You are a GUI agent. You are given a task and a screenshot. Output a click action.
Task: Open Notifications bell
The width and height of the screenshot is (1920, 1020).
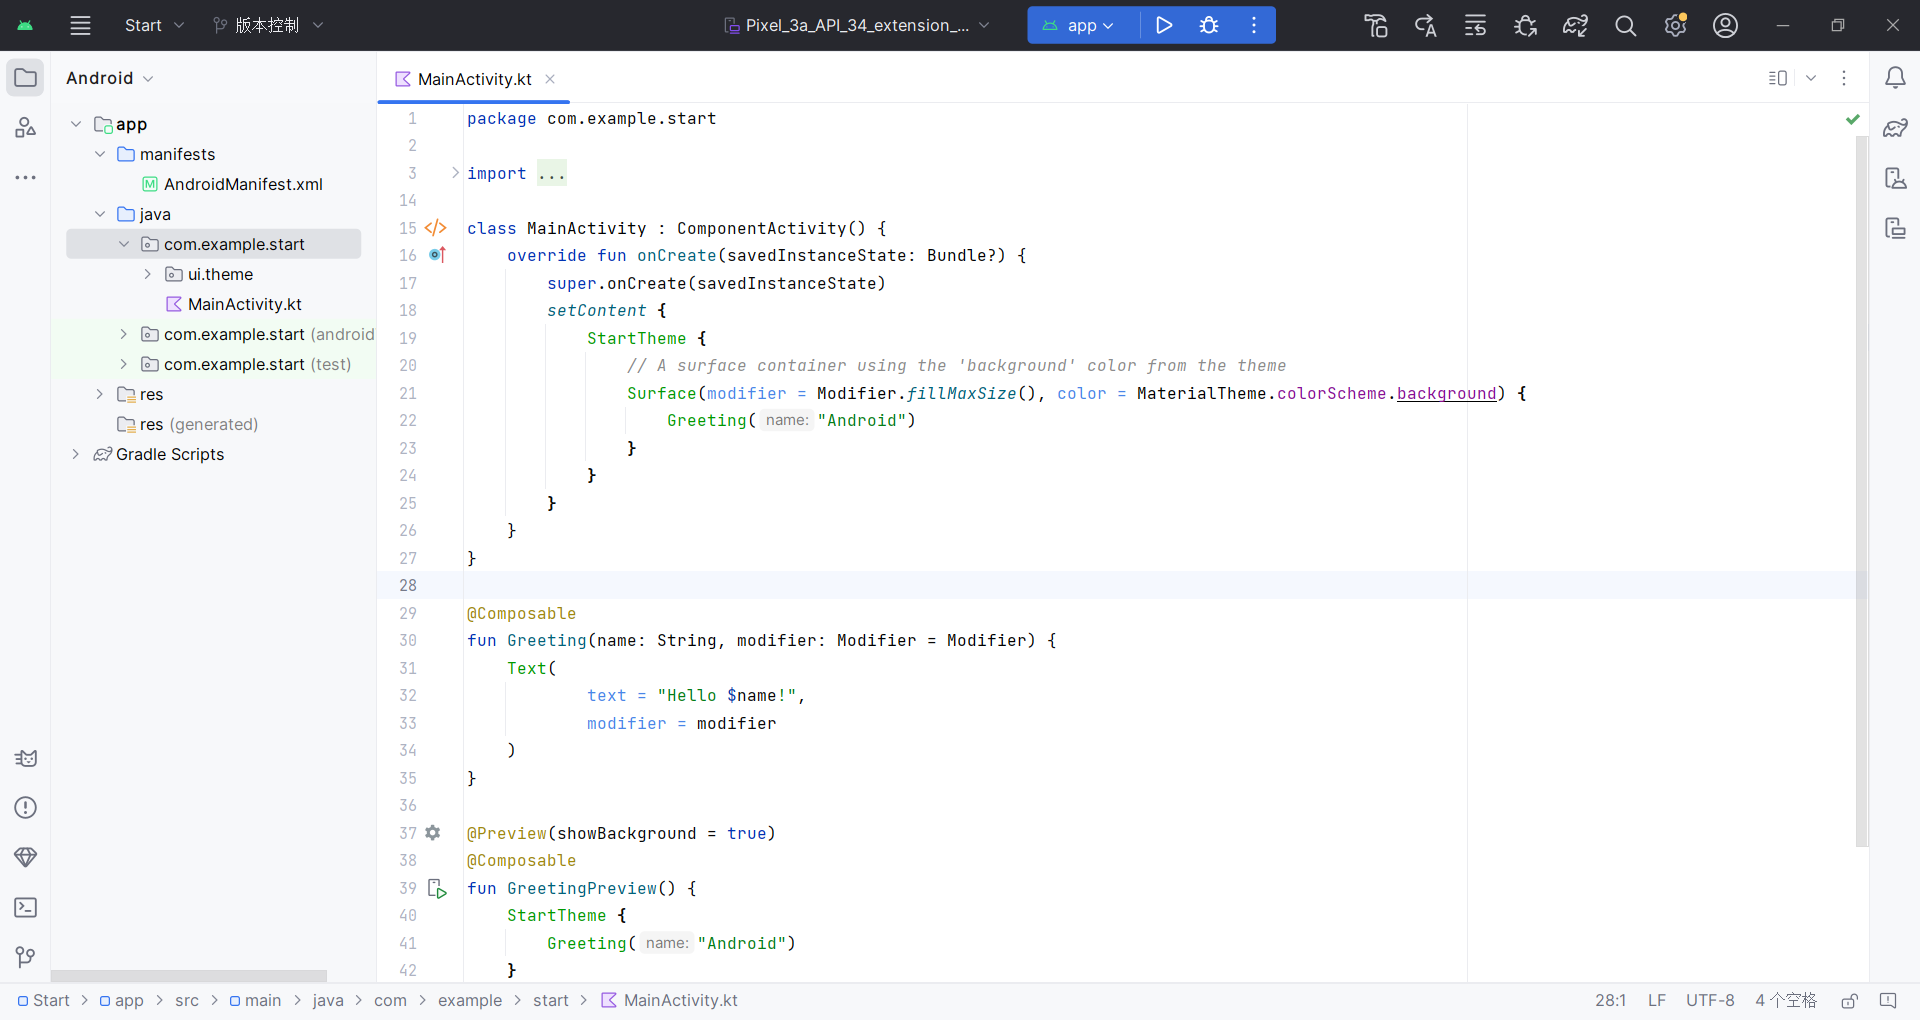pyautogui.click(x=1895, y=78)
